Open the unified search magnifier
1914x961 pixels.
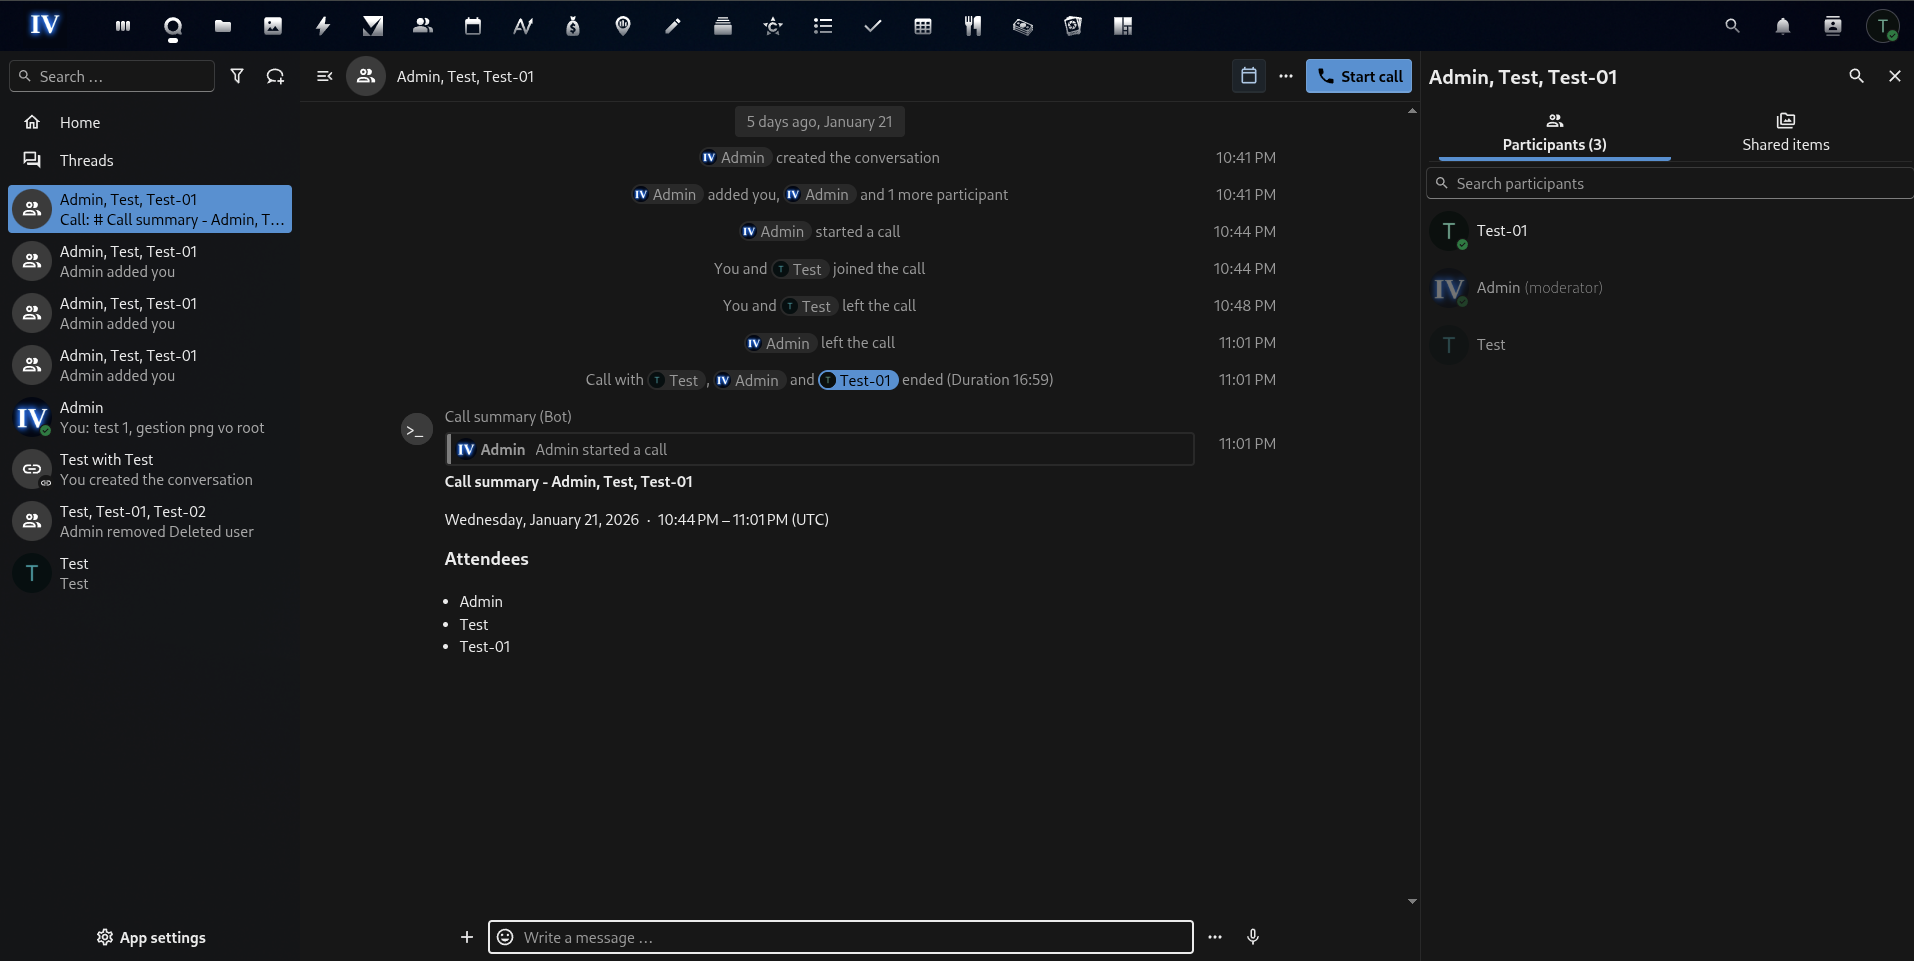1732,25
